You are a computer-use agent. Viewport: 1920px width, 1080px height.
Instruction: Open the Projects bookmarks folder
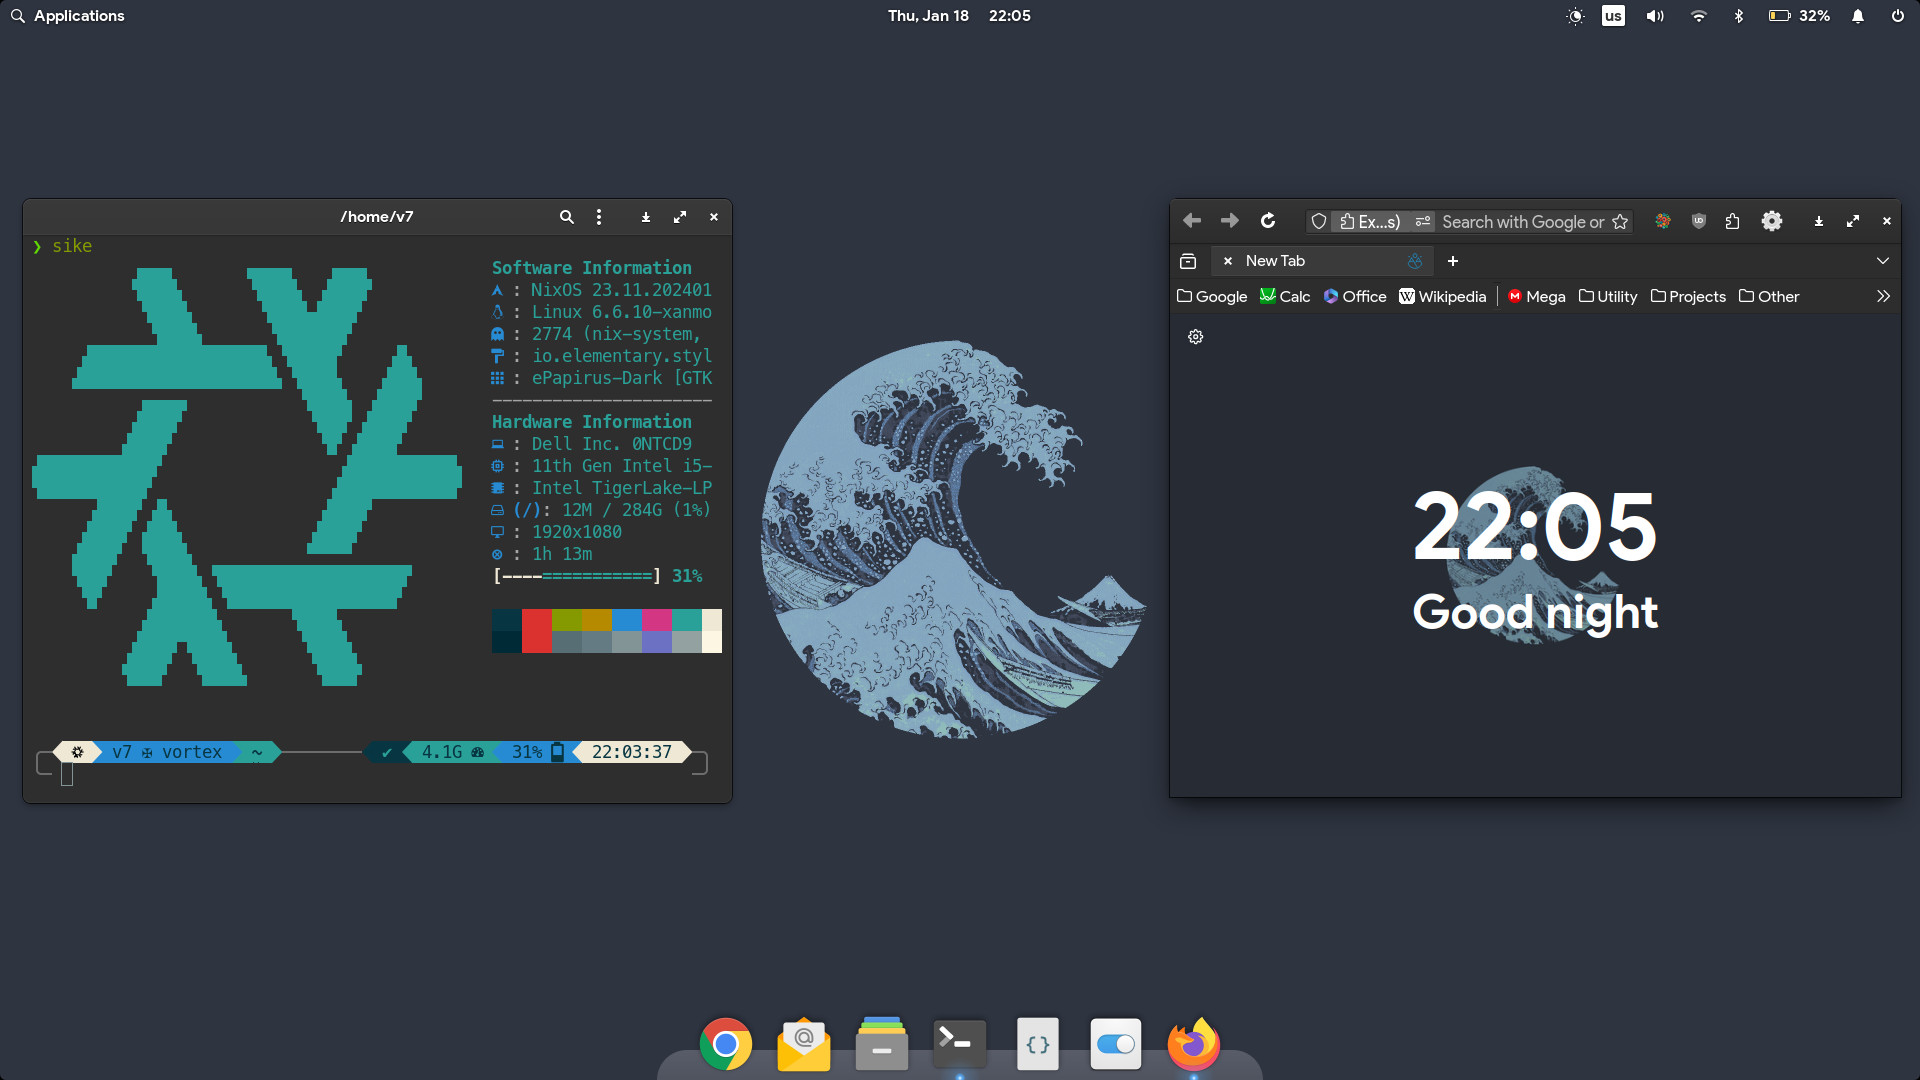(1688, 297)
